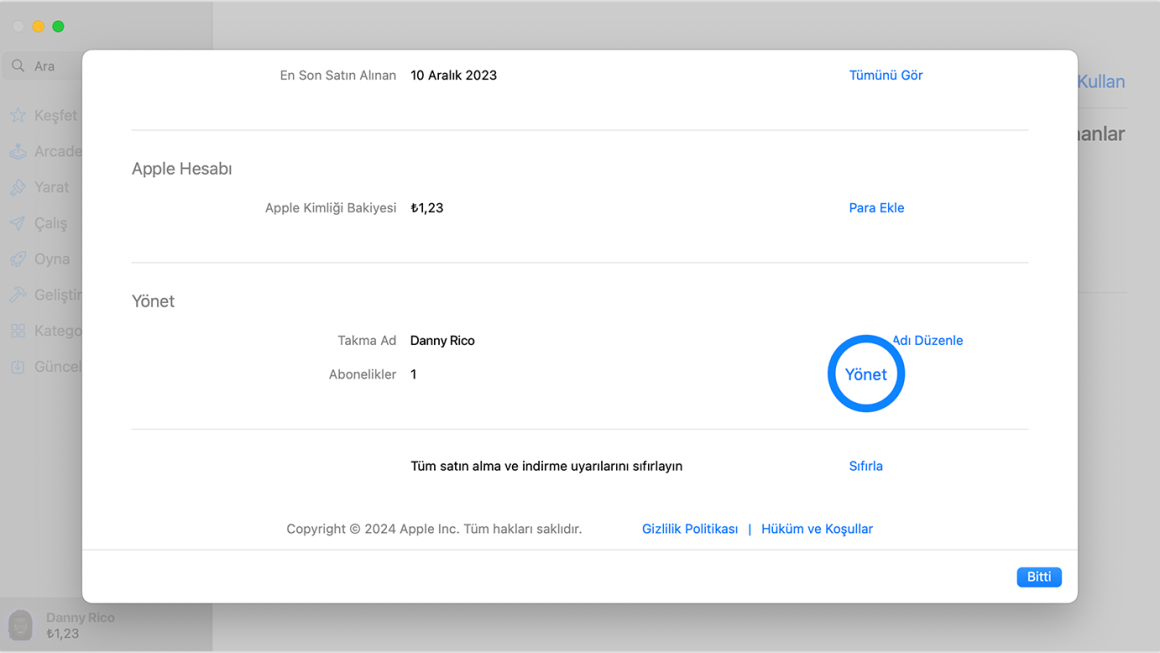Screen dimensions: 1160x653
Task: Click the green fullscreen window button
Action: (58, 27)
